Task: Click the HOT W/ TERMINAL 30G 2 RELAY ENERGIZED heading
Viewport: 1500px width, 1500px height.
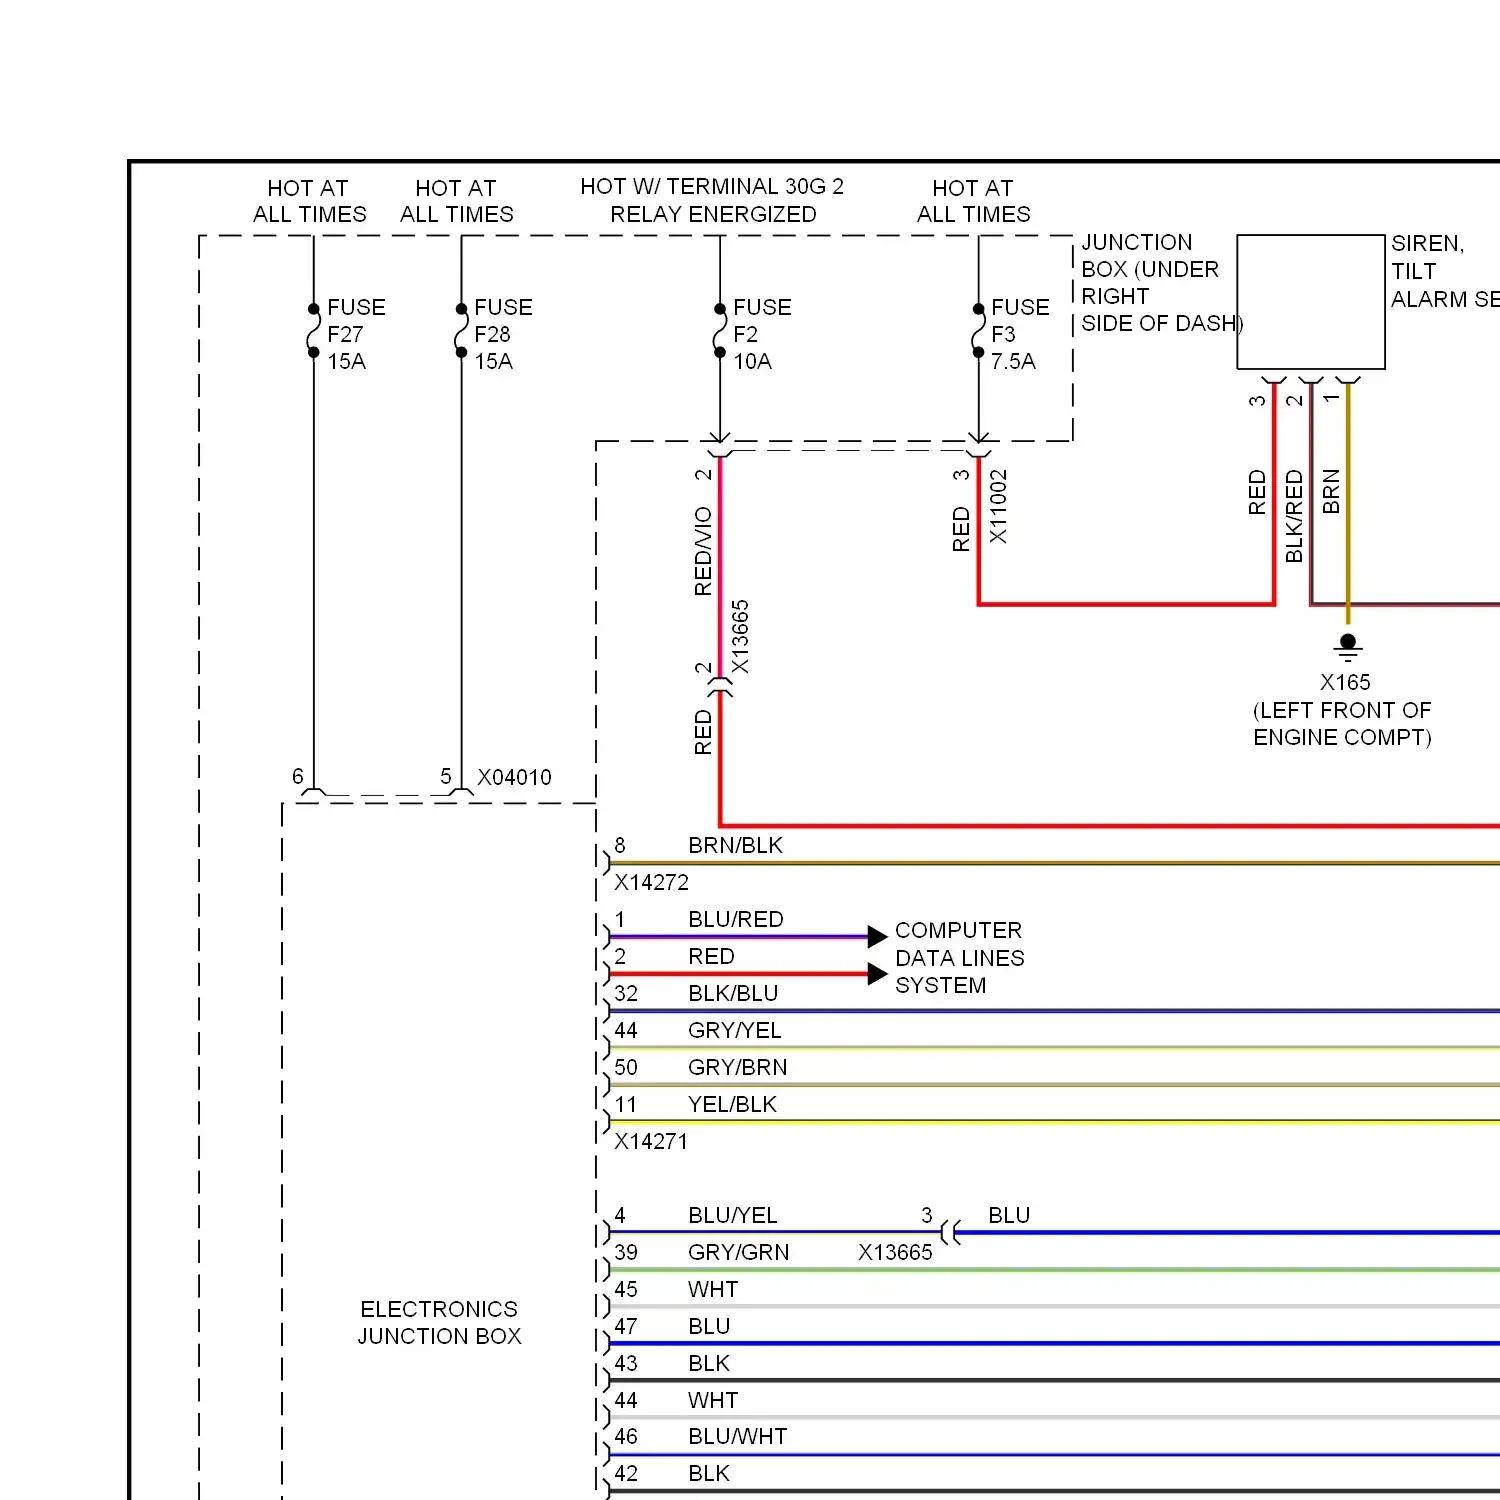Action: (712, 200)
